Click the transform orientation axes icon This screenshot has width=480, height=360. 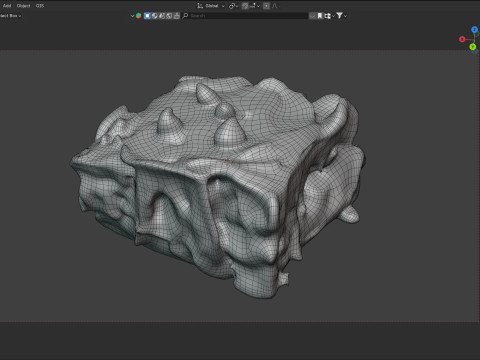200,6
